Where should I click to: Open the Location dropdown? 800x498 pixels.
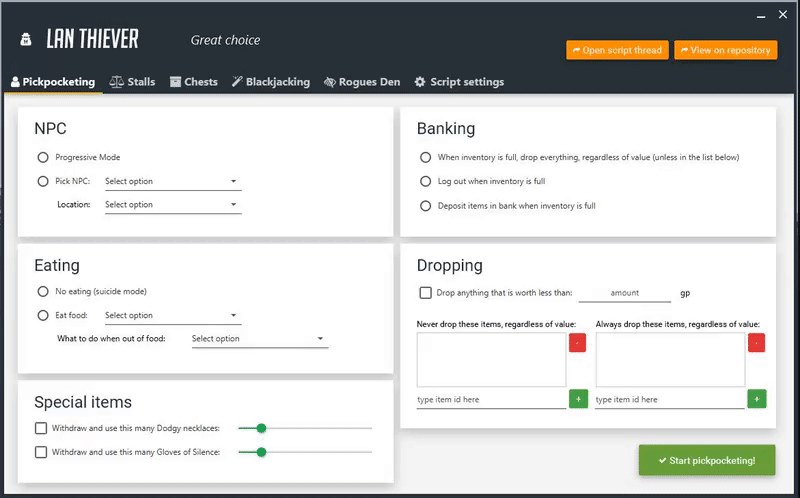click(173, 205)
